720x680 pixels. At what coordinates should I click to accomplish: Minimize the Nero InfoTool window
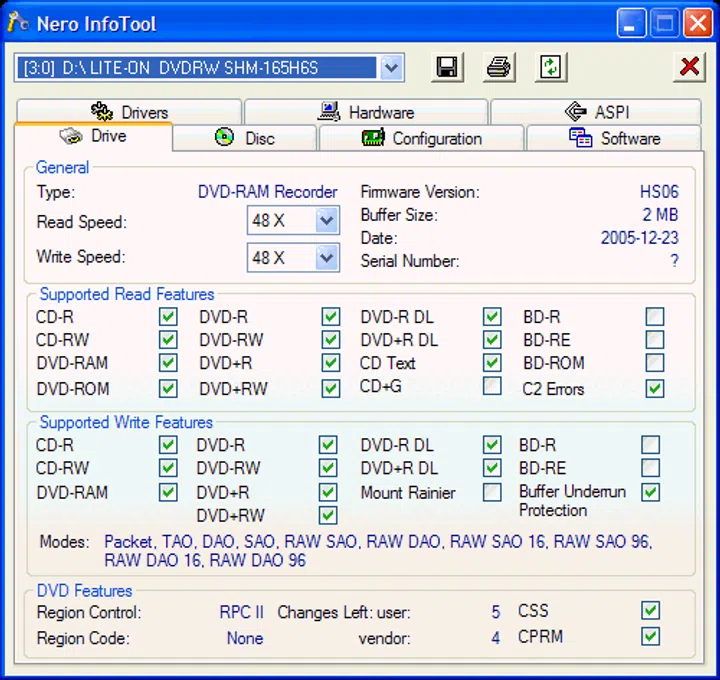[631, 23]
